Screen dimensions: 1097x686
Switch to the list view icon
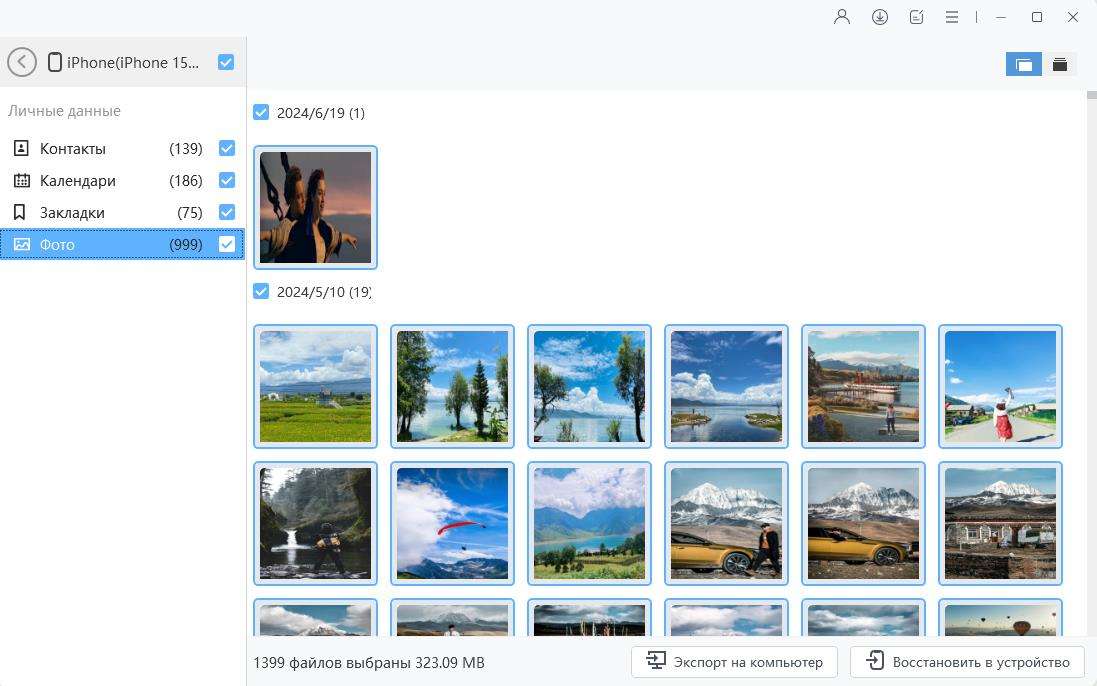pos(1060,64)
